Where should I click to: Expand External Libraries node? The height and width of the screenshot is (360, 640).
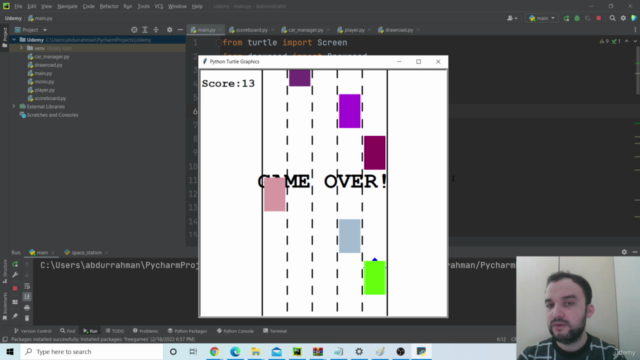coord(14,107)
